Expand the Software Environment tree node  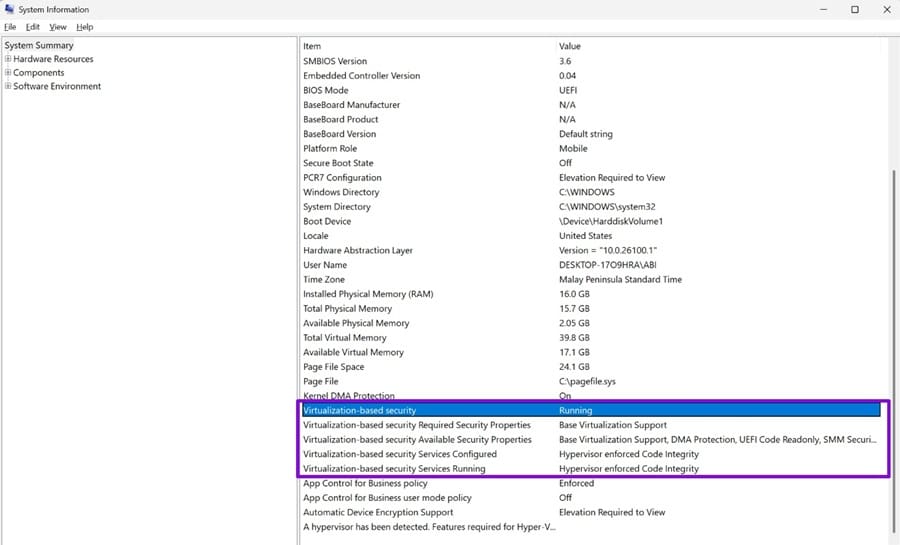pos(8,86)
